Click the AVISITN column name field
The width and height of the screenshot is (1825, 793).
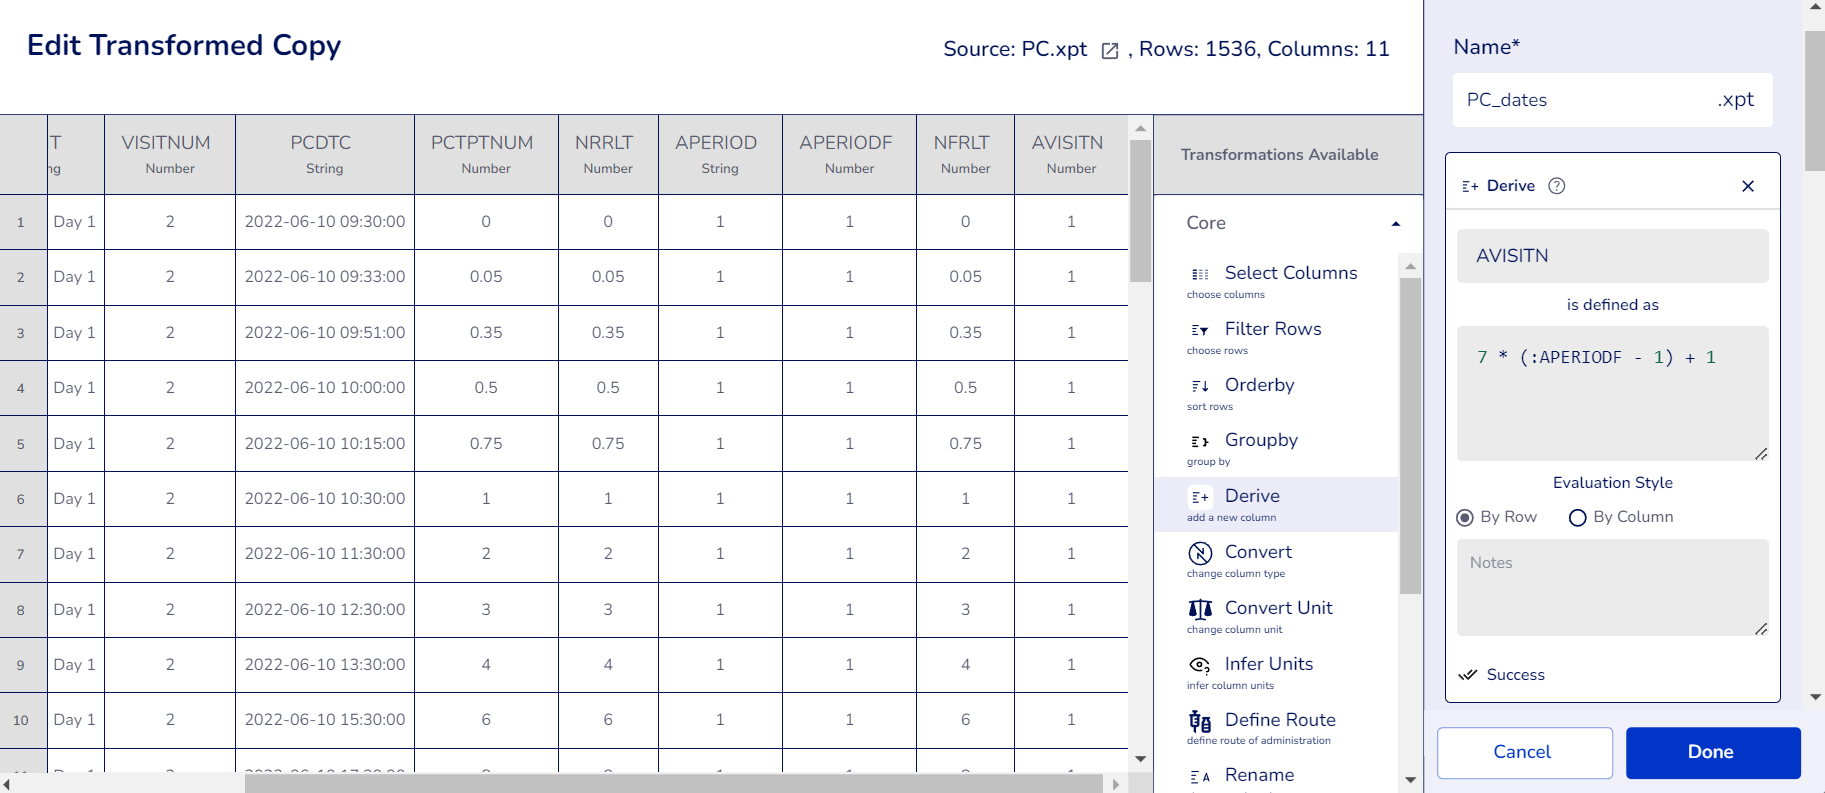(1612, 256)
